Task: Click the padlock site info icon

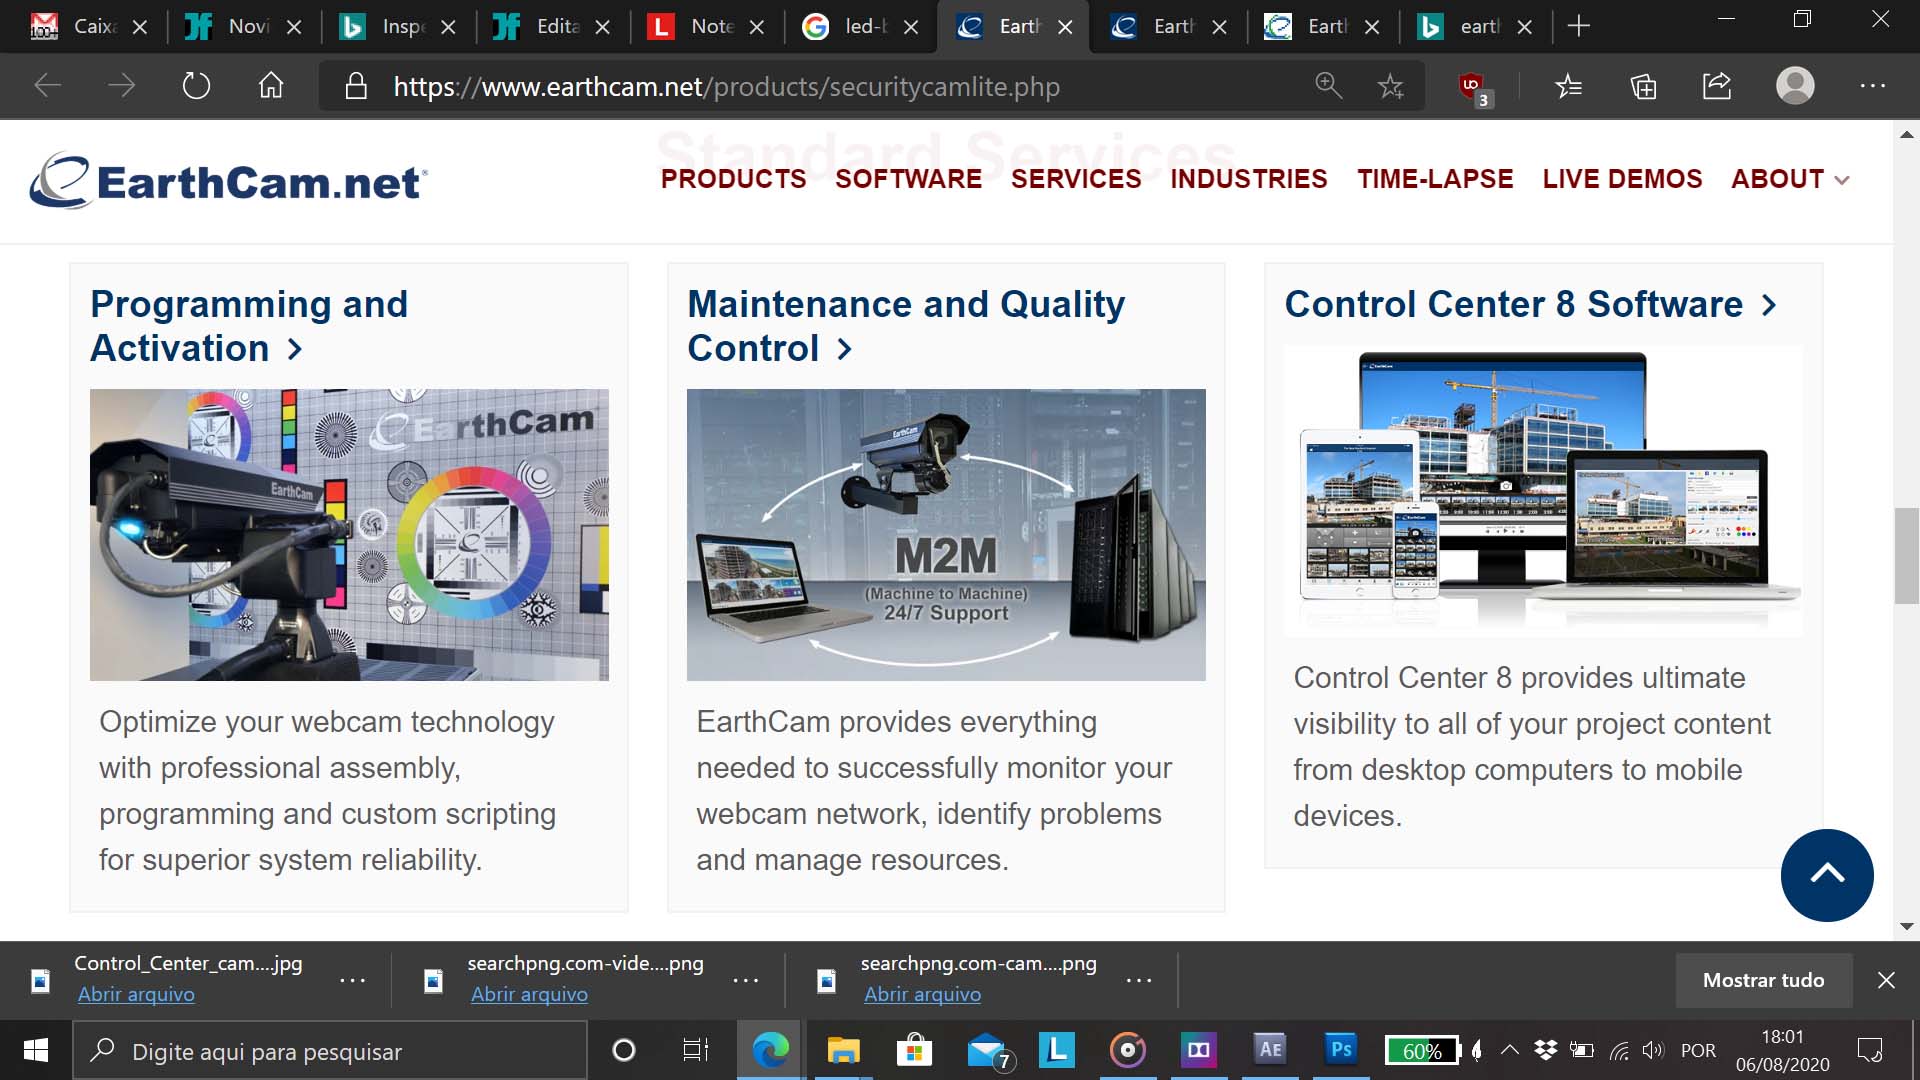Action: (356, 86)
